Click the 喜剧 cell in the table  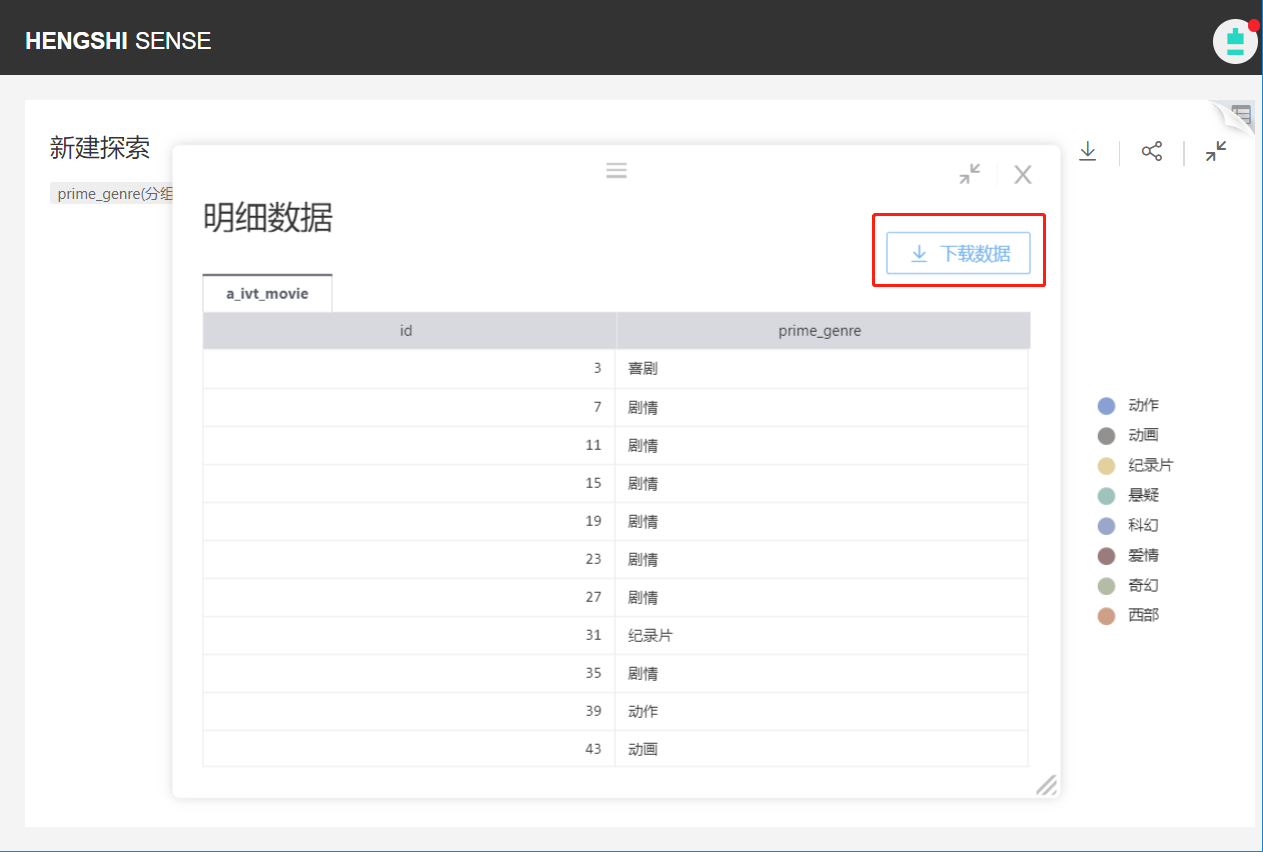pyautogui.click(x=822, y=368)
